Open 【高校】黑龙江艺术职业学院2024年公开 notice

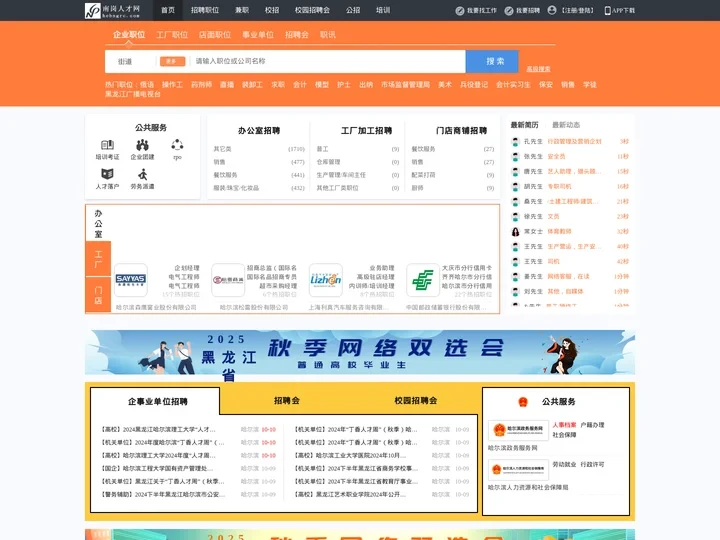(350, 495)
